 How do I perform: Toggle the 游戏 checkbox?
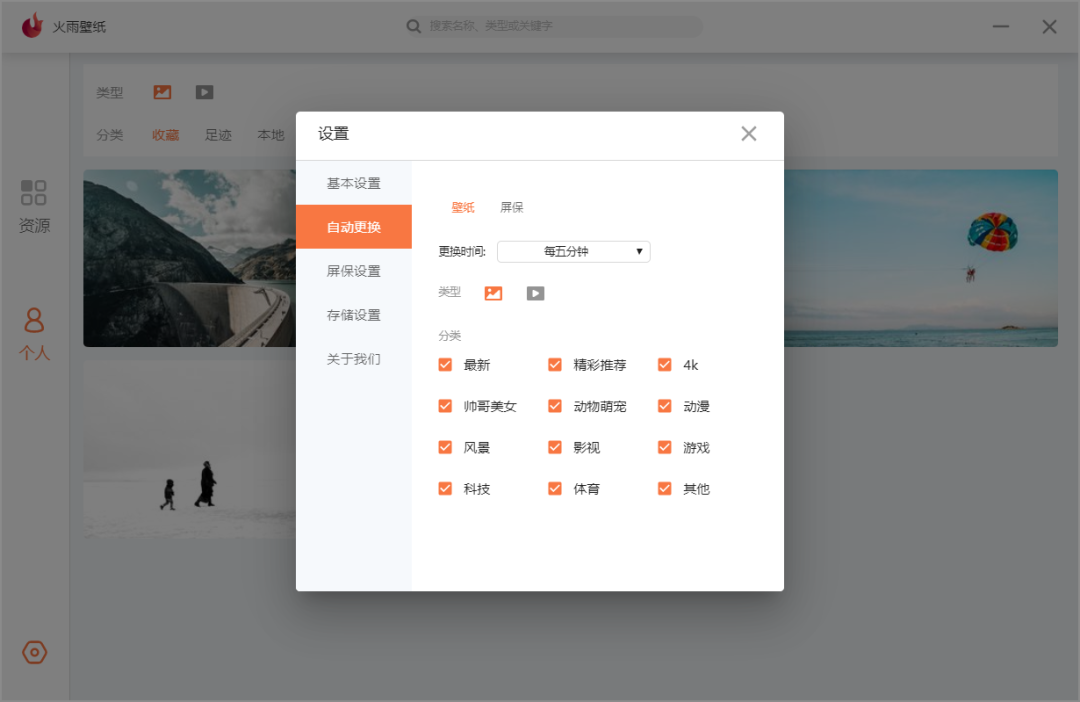665,447
